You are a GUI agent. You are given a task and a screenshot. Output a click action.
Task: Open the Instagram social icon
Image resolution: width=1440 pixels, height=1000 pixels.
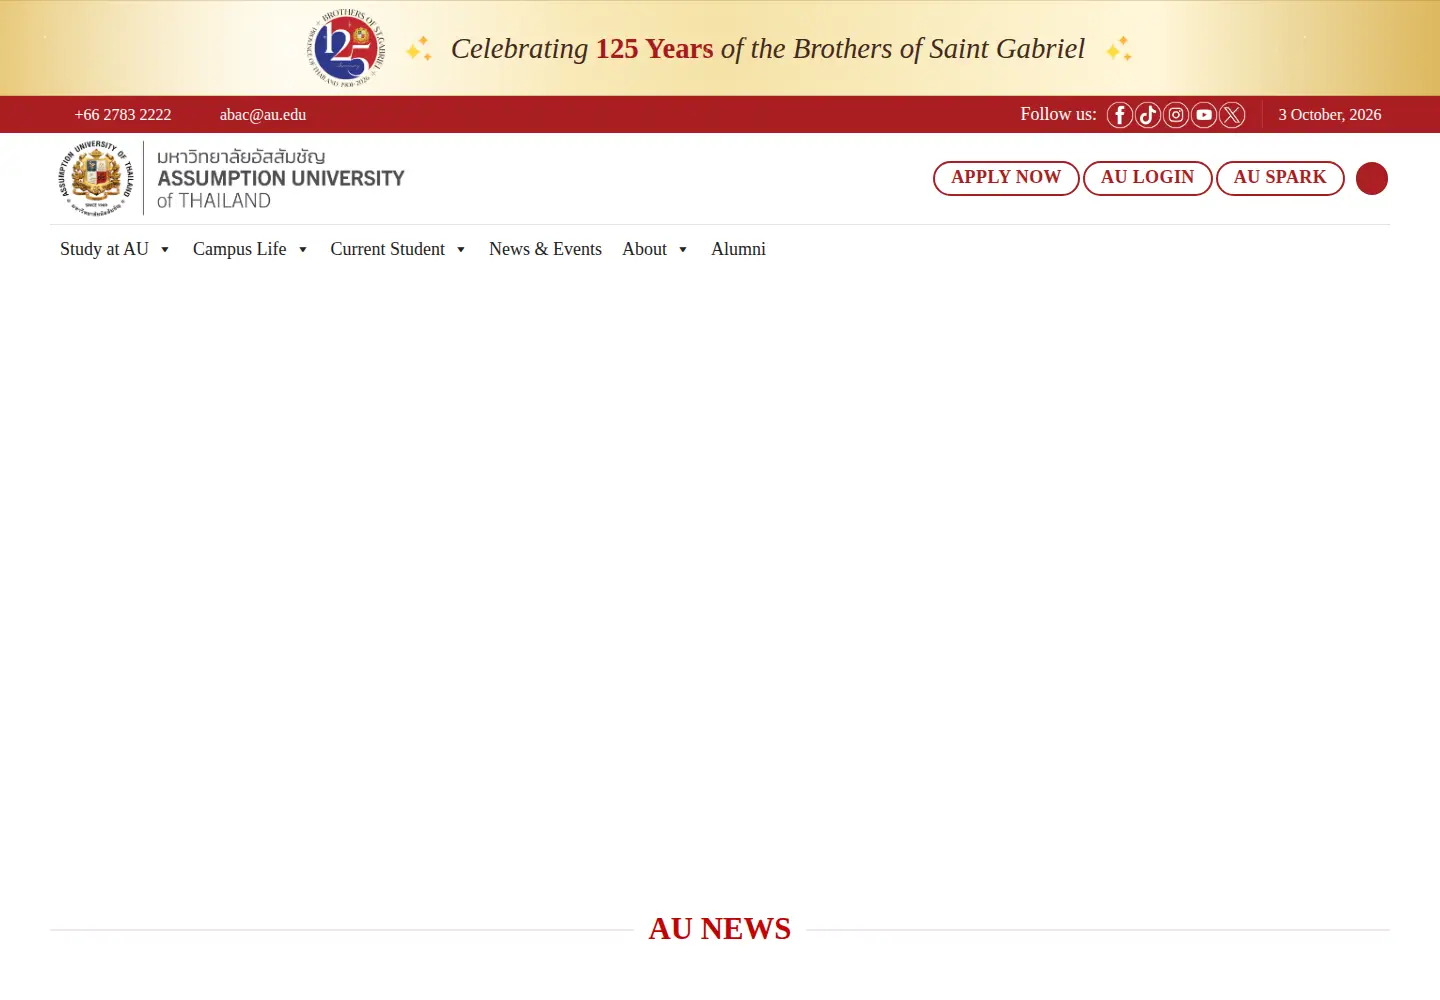(1176, 115)
